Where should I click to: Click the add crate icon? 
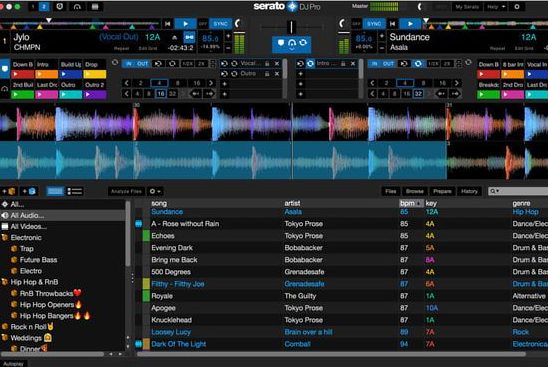[9, 191]
